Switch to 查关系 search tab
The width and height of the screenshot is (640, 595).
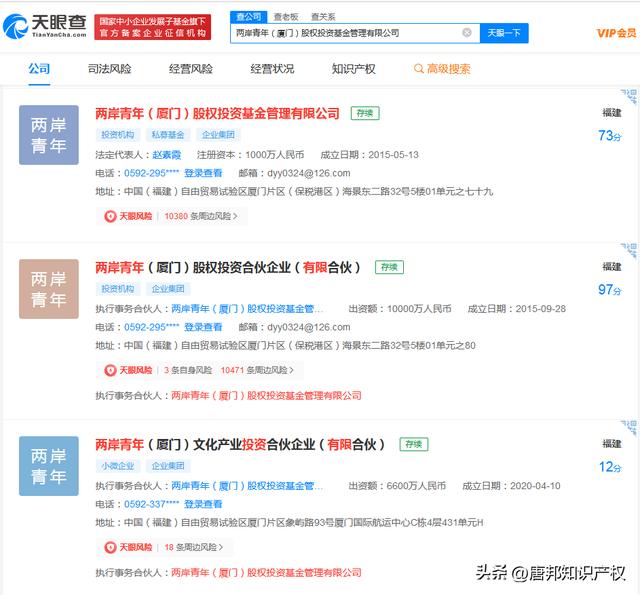323,17
